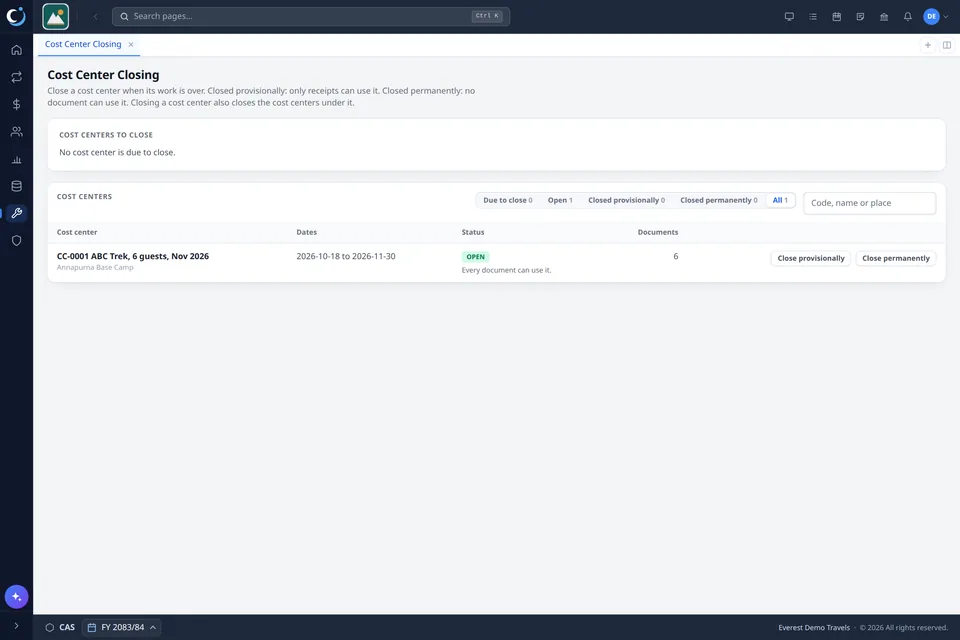Click the Annapurna Base Camp place text
The height and width of the screenshot is (640, 960).
tap(95, 268)
